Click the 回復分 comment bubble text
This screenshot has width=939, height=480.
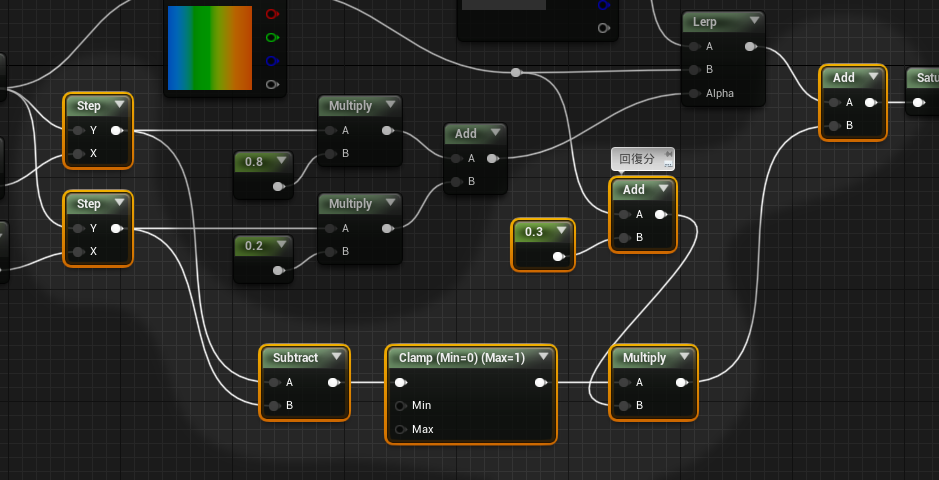tap(637, 159)
